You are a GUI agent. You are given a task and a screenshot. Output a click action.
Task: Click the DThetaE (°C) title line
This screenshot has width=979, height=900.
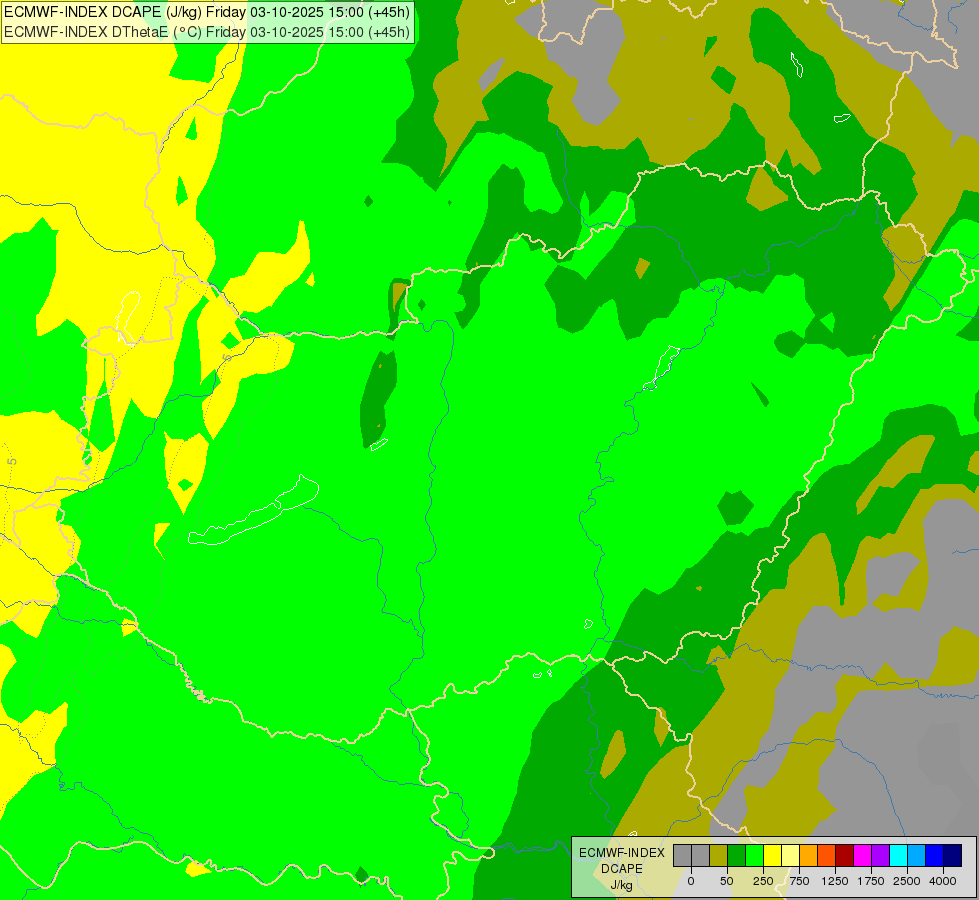pos(207,32)
